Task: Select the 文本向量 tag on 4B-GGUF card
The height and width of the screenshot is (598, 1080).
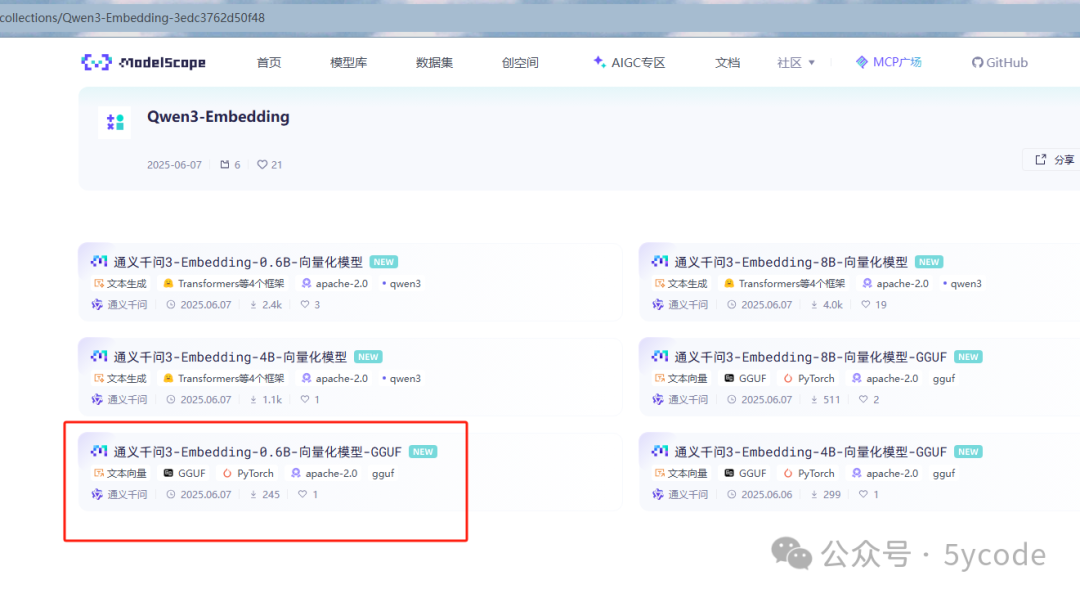Action: pos(681,472)
